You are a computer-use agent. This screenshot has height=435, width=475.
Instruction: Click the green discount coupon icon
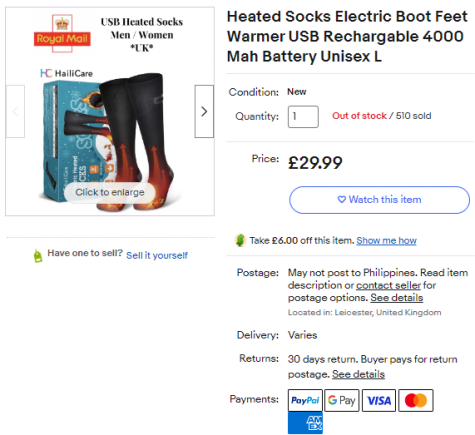point(240,240)
